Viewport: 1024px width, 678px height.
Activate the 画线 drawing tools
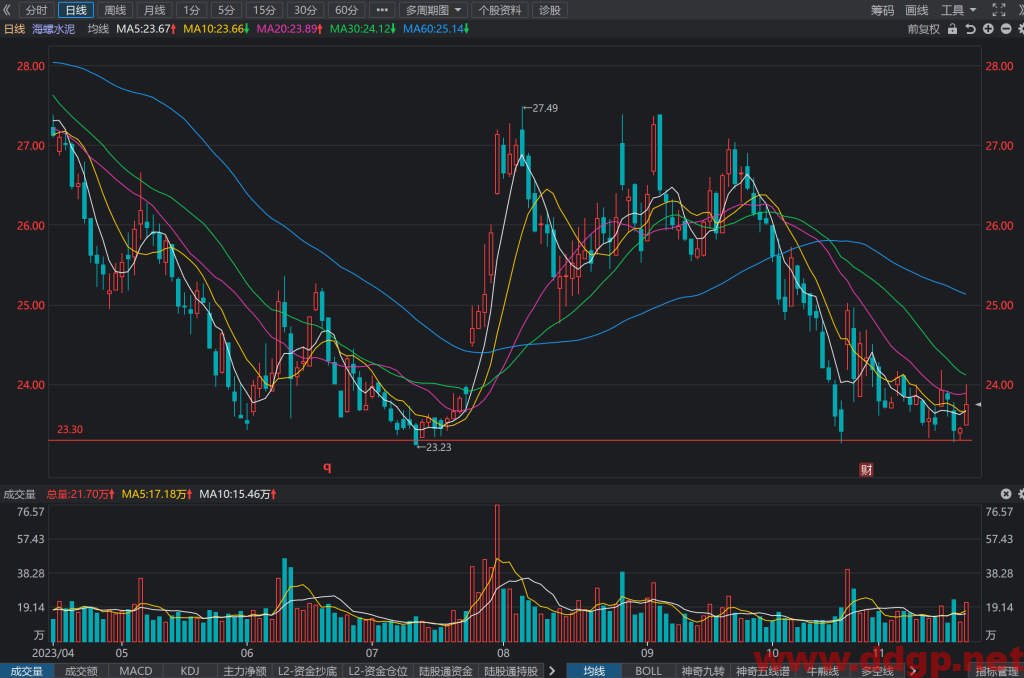tap(917, 10)
